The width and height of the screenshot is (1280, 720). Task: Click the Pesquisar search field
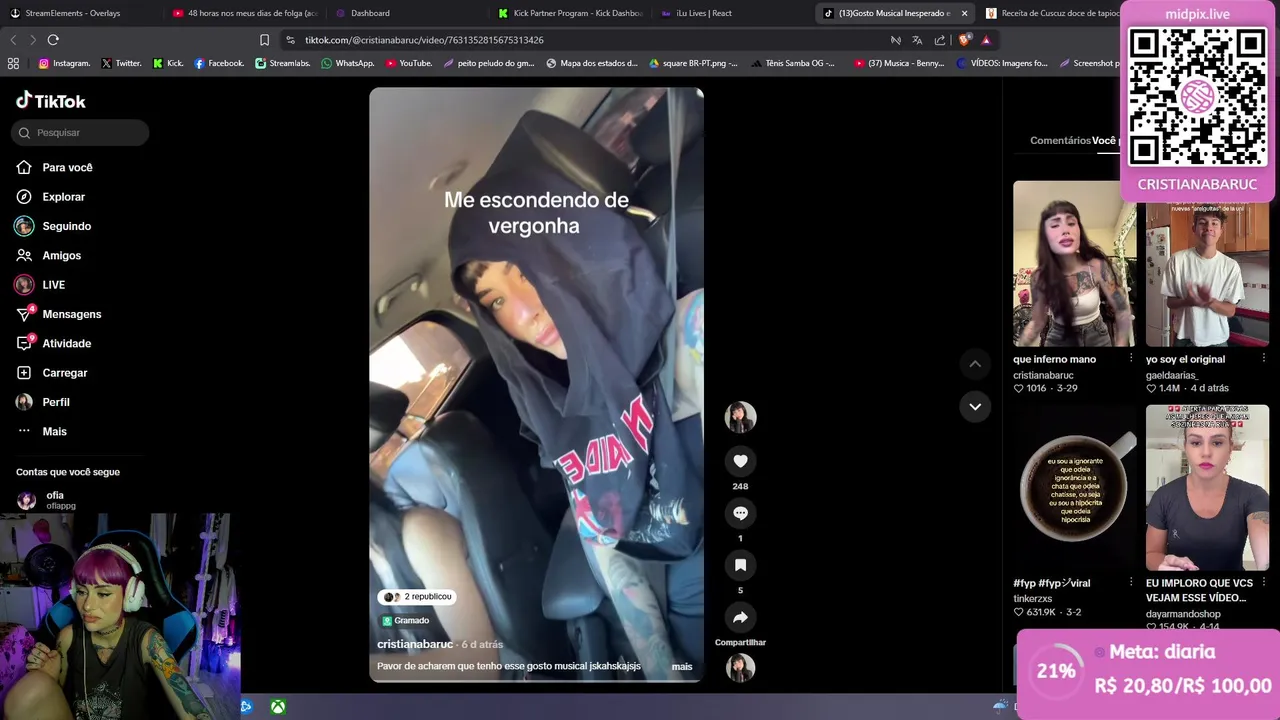coord(81,132)
